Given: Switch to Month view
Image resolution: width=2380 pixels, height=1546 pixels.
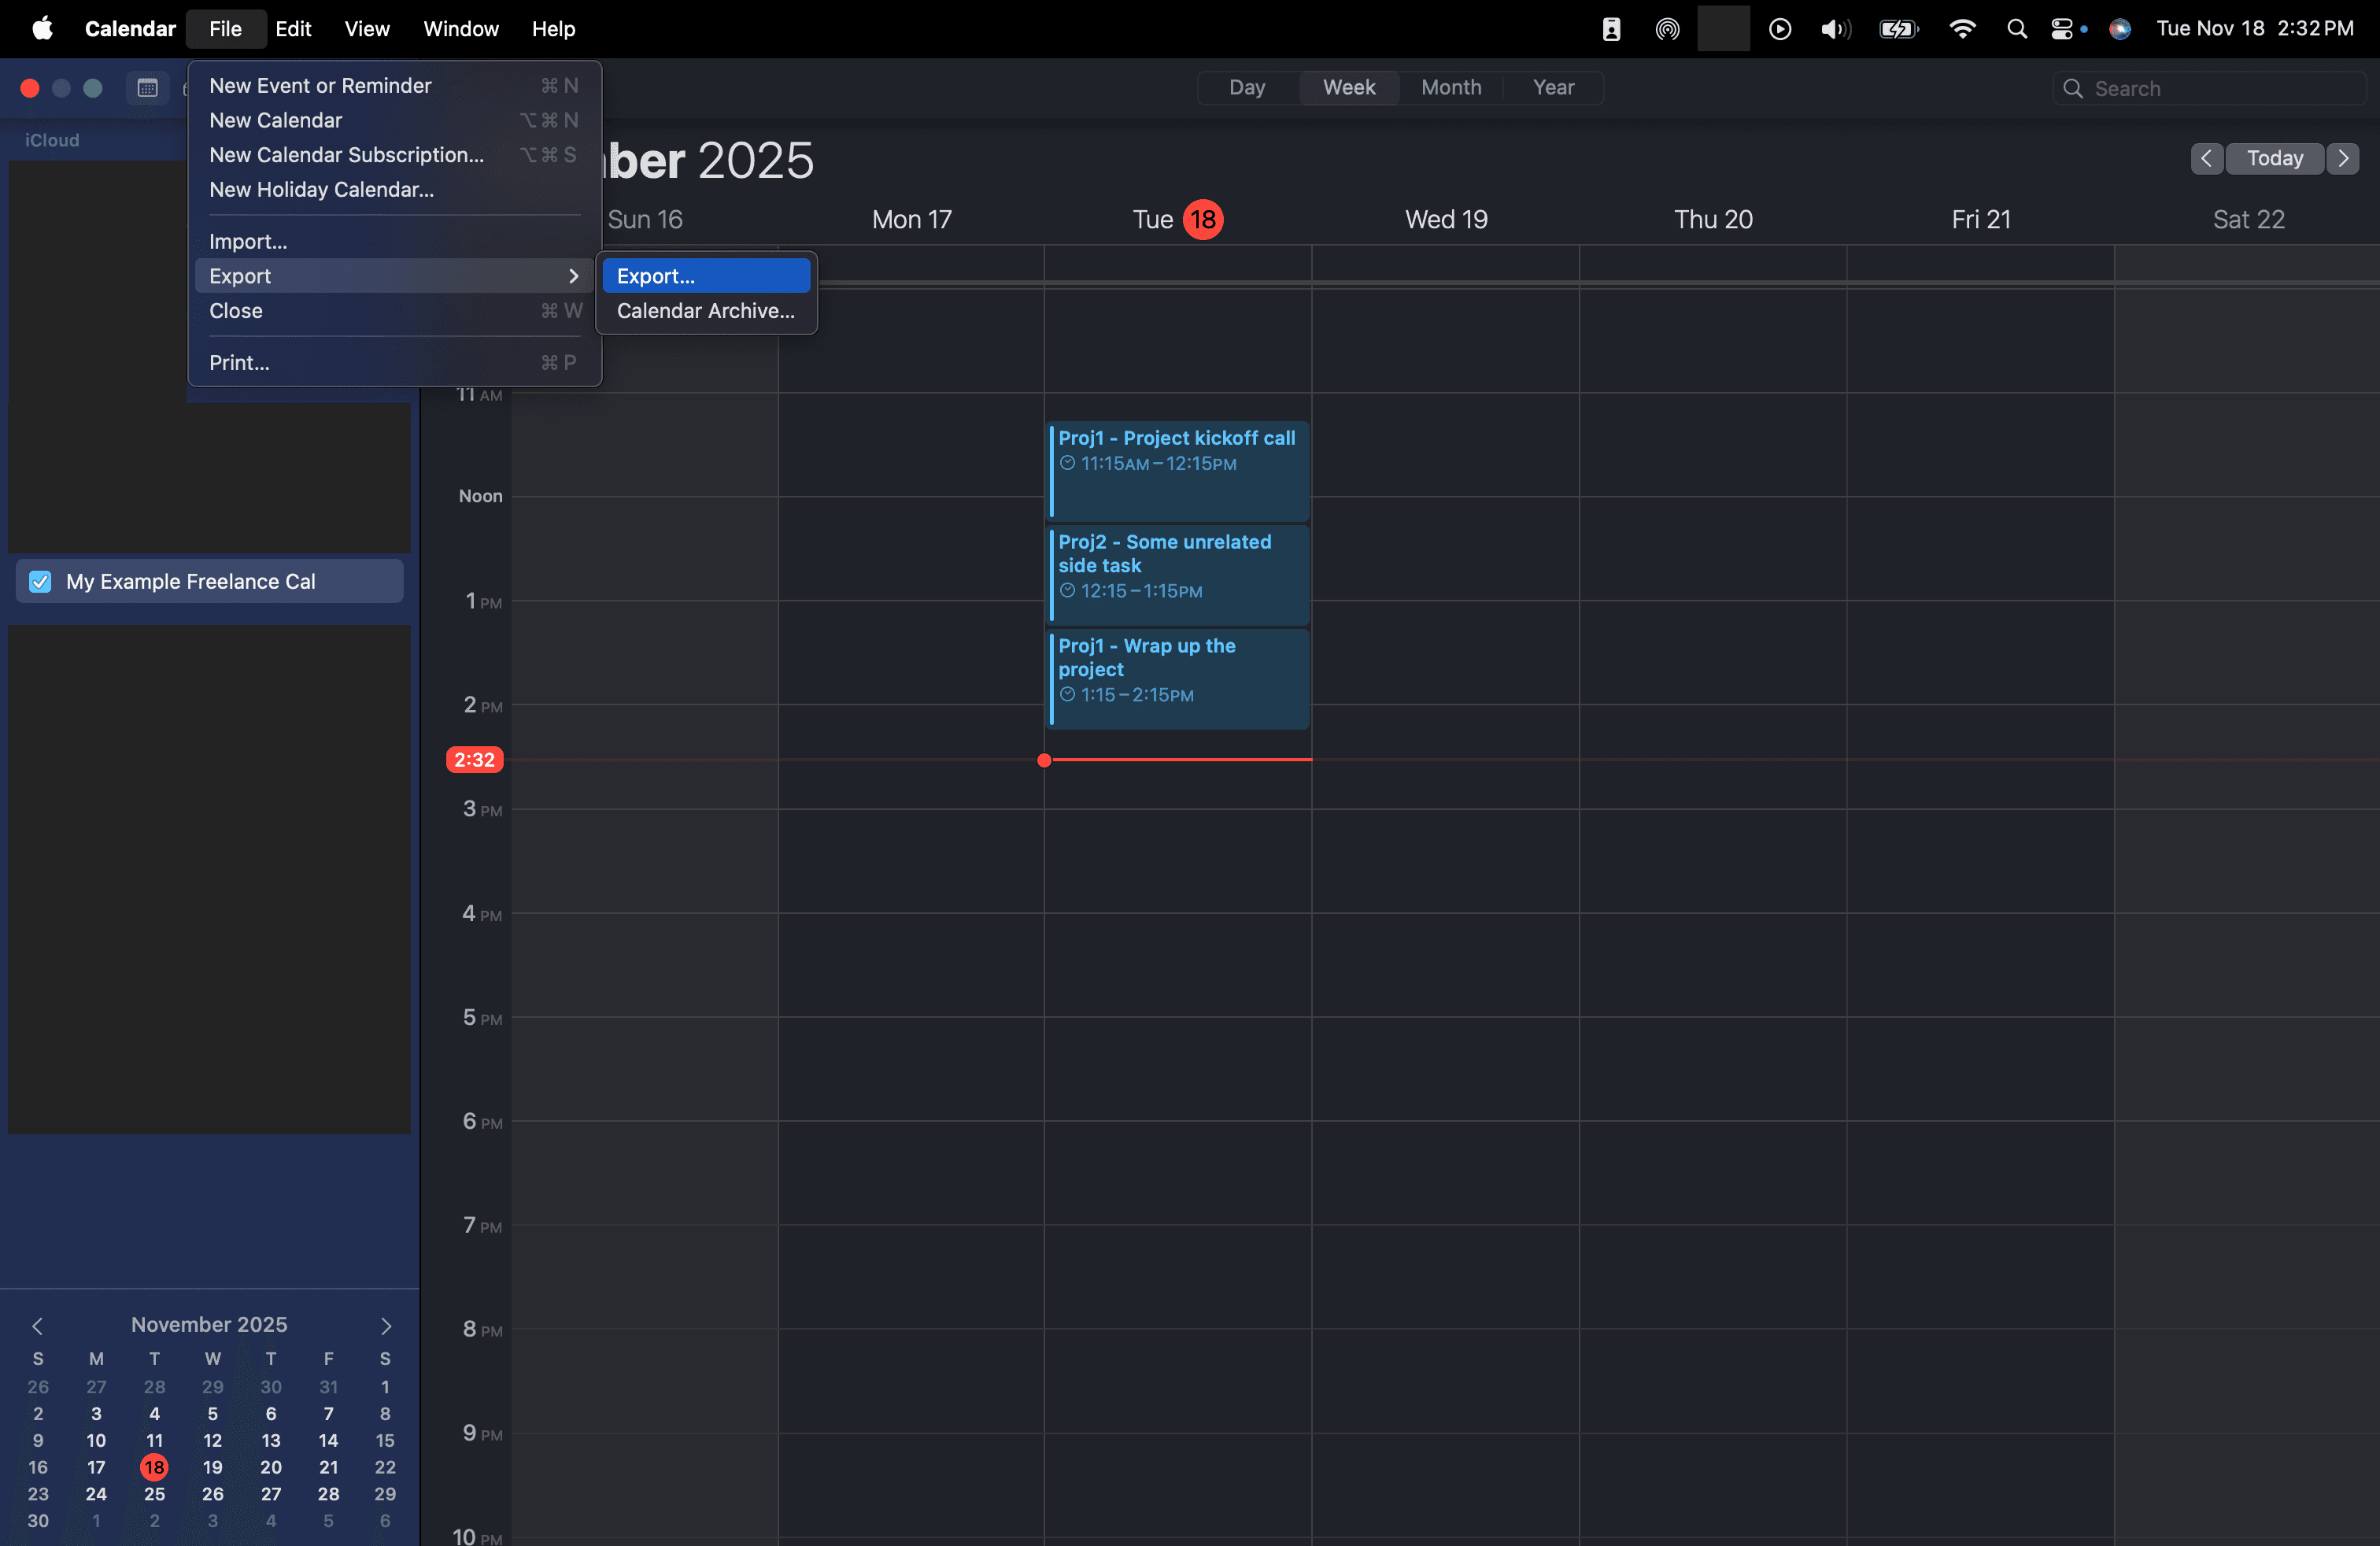Looking at the screenshot, I should click(x=1451, y=88).
